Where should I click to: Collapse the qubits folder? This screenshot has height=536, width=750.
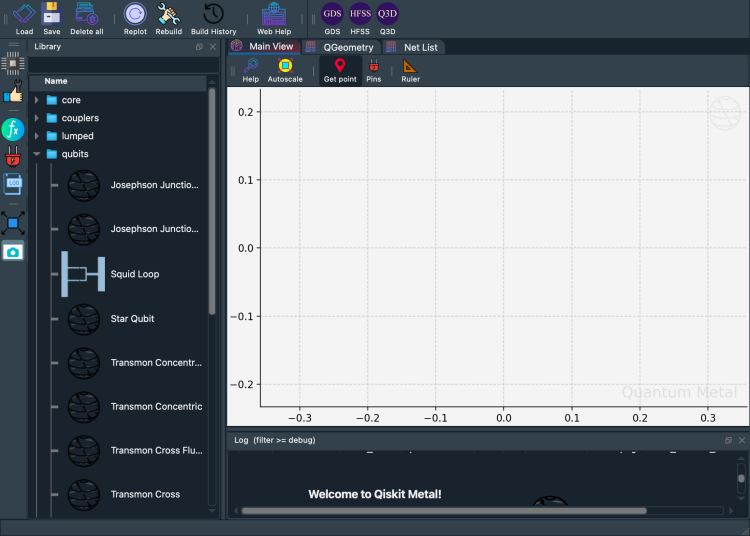(36, 154)
